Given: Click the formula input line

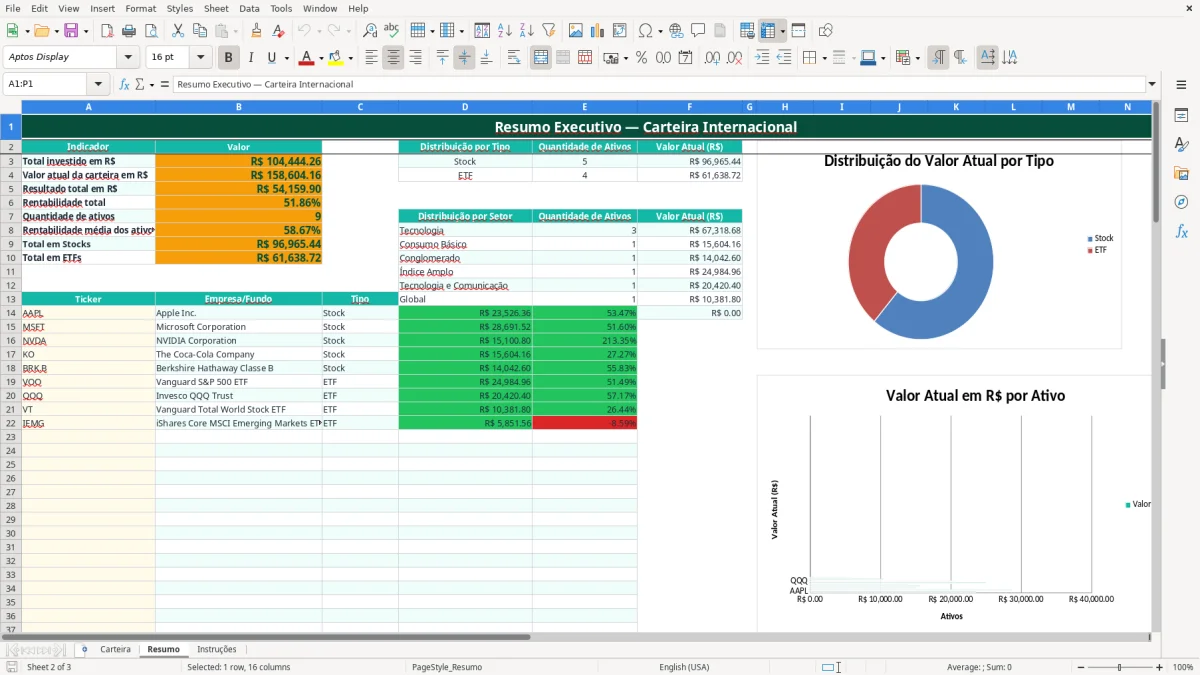Looking at the screenshot, I should pos(659,85).
